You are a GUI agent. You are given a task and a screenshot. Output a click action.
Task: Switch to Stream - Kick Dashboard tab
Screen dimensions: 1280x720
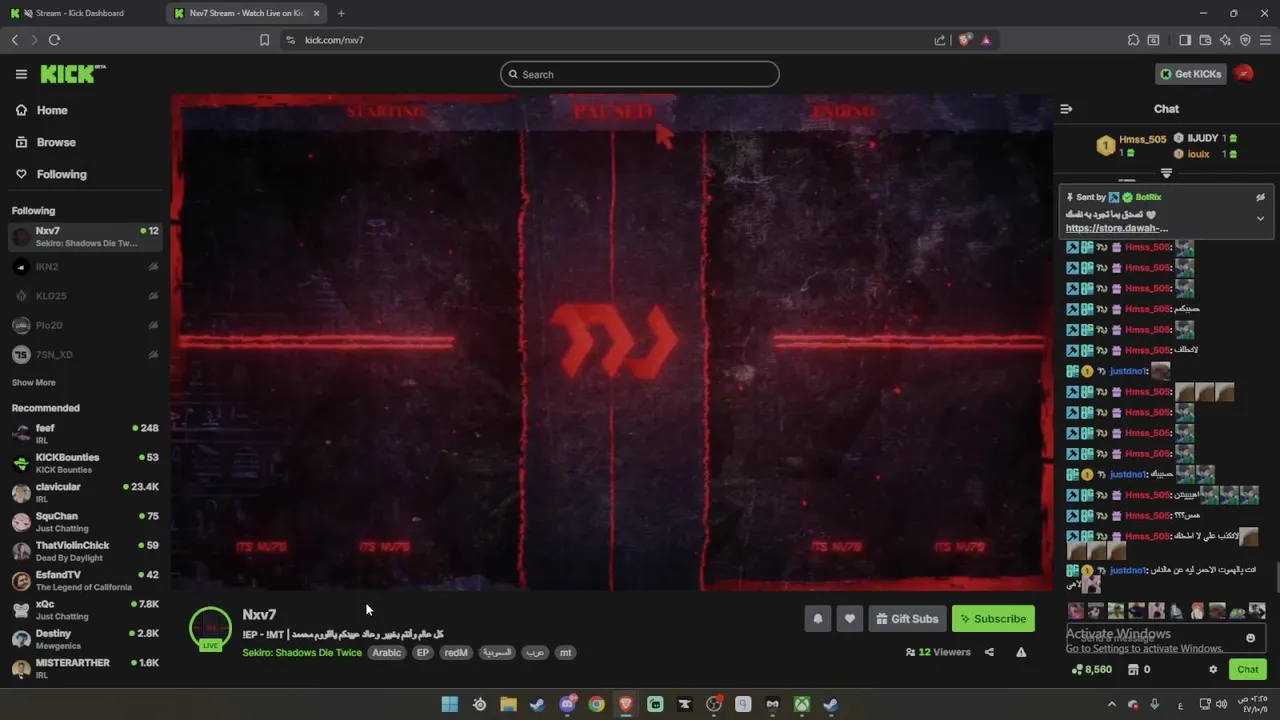point(82,13)
